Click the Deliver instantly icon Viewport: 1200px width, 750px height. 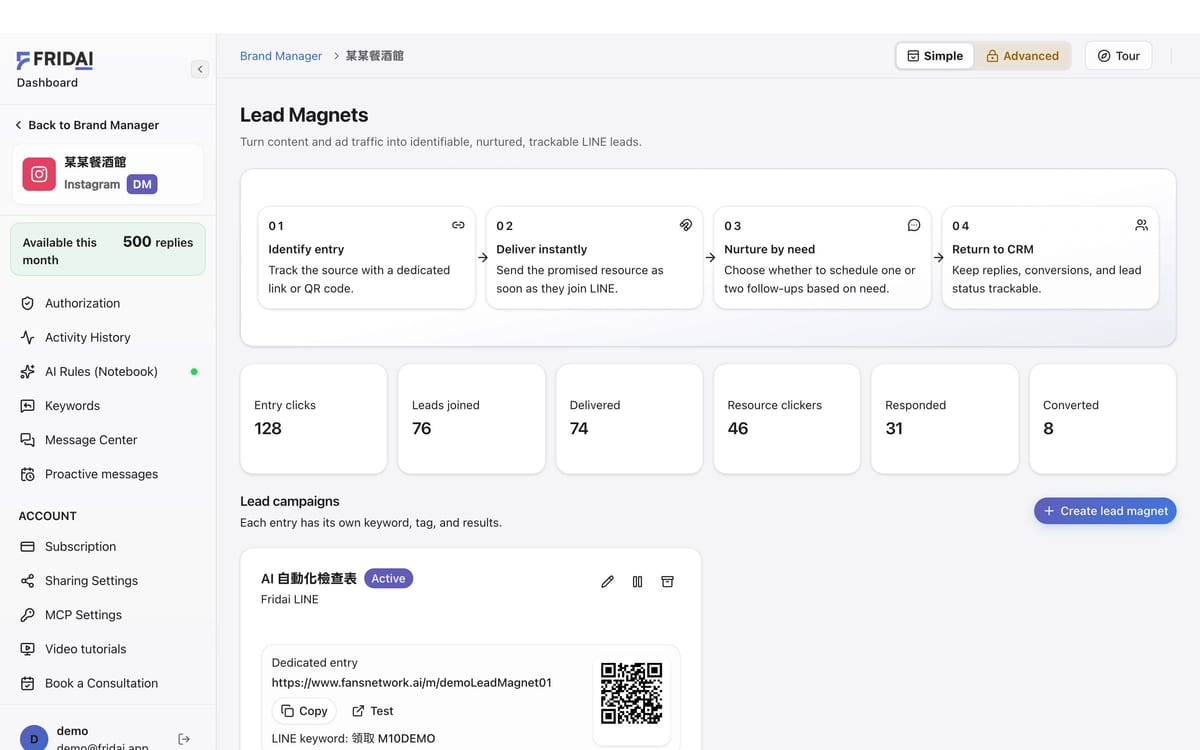click(x=686, y=225)
